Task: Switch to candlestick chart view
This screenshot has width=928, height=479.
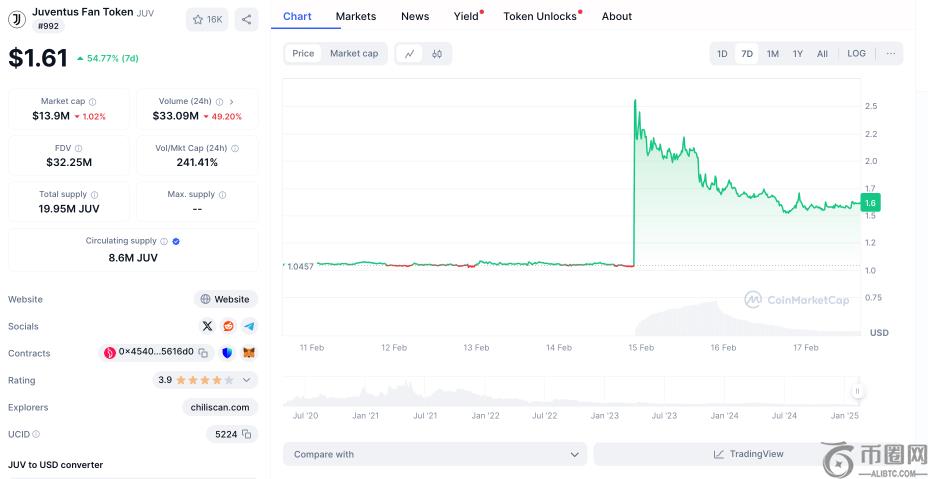Action: tap(437, 54)
